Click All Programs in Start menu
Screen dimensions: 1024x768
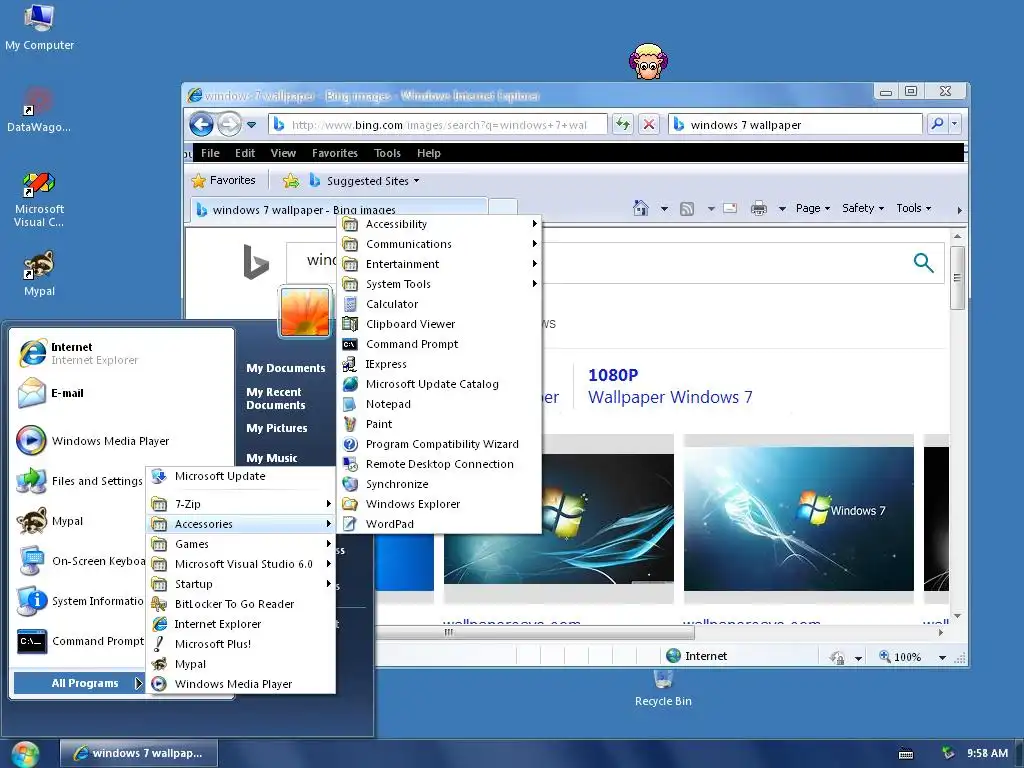pyautogui.click(x=79, y=683)
